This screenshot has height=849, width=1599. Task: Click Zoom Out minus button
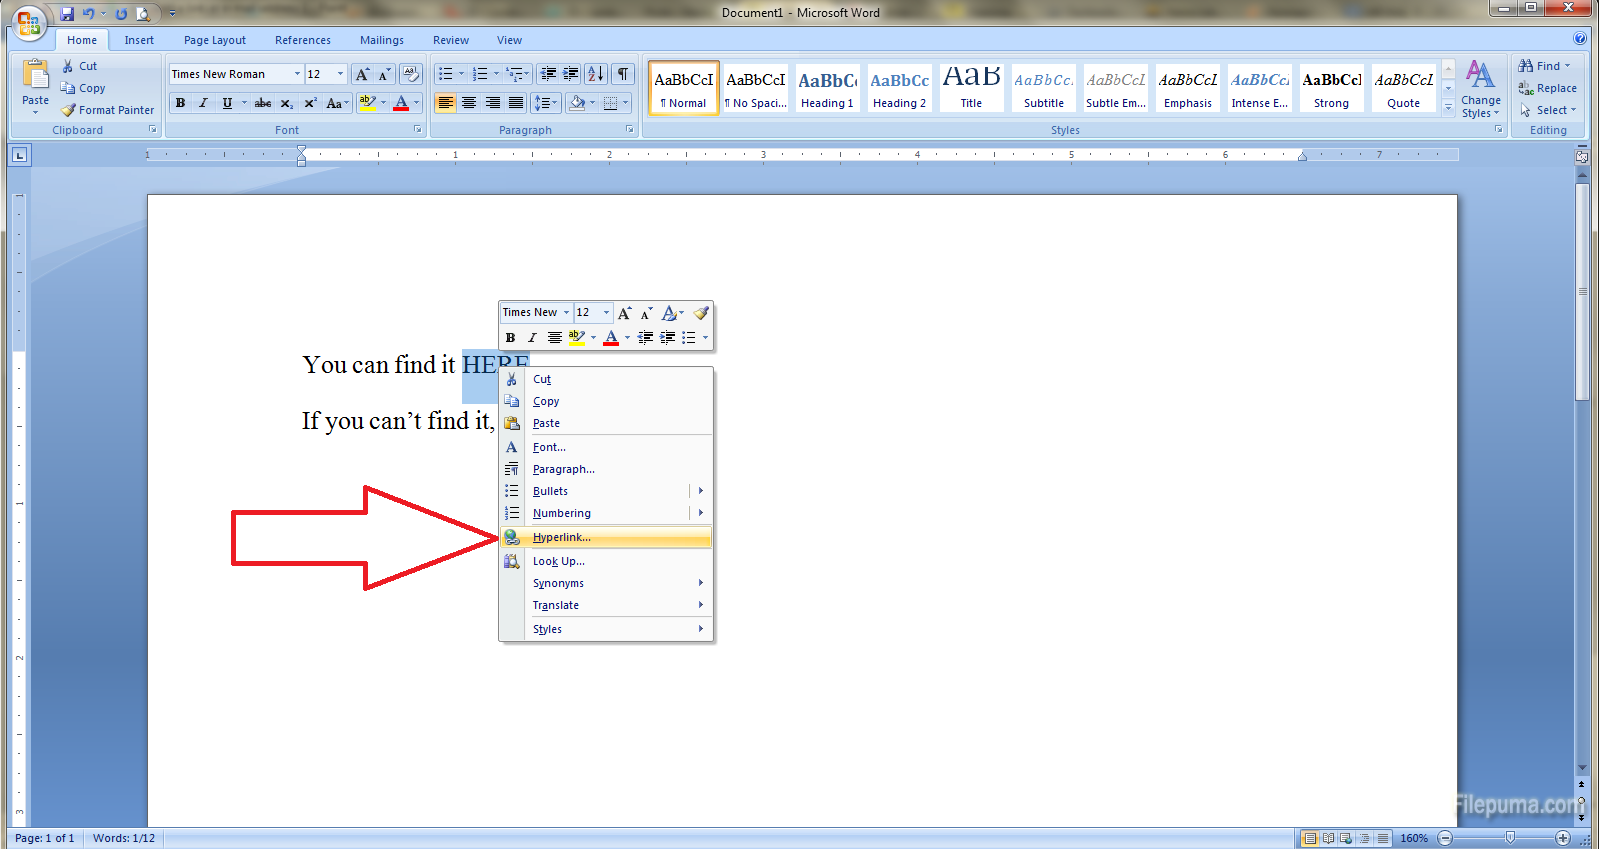[1445, 838]
